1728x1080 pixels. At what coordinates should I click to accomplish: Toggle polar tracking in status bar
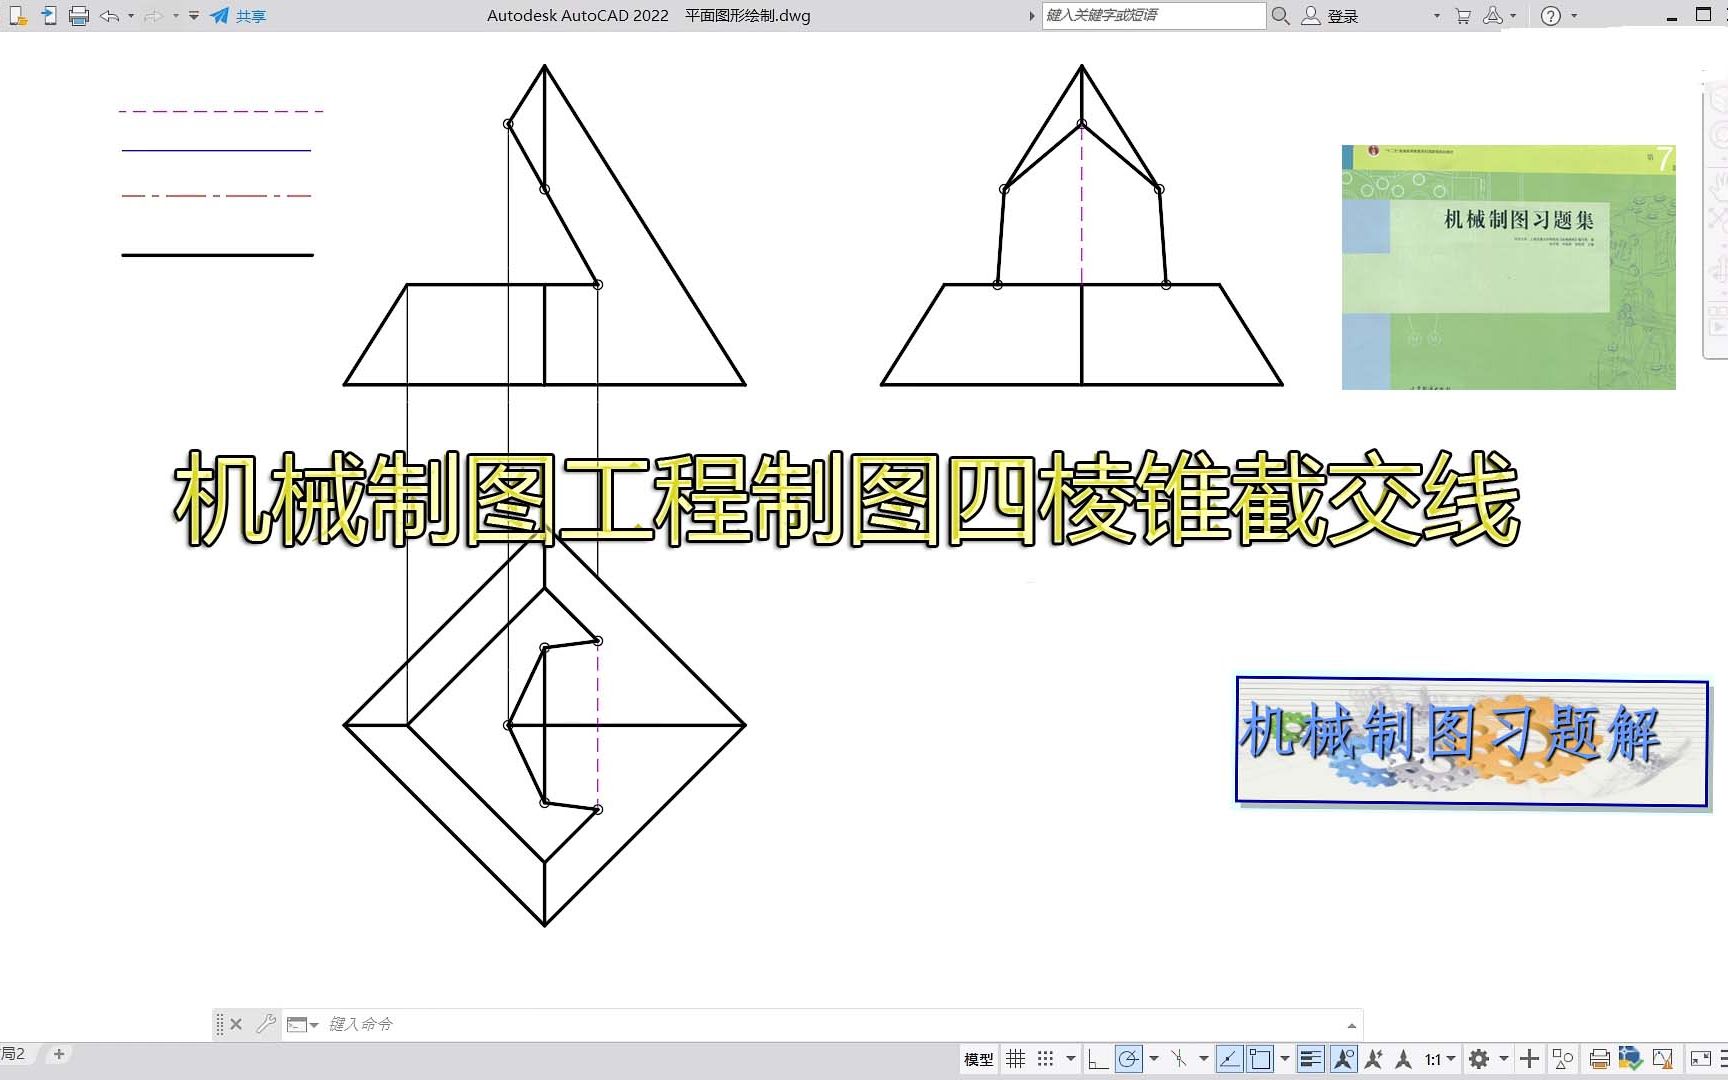pyautogui.click(x=1128, y=1059)
